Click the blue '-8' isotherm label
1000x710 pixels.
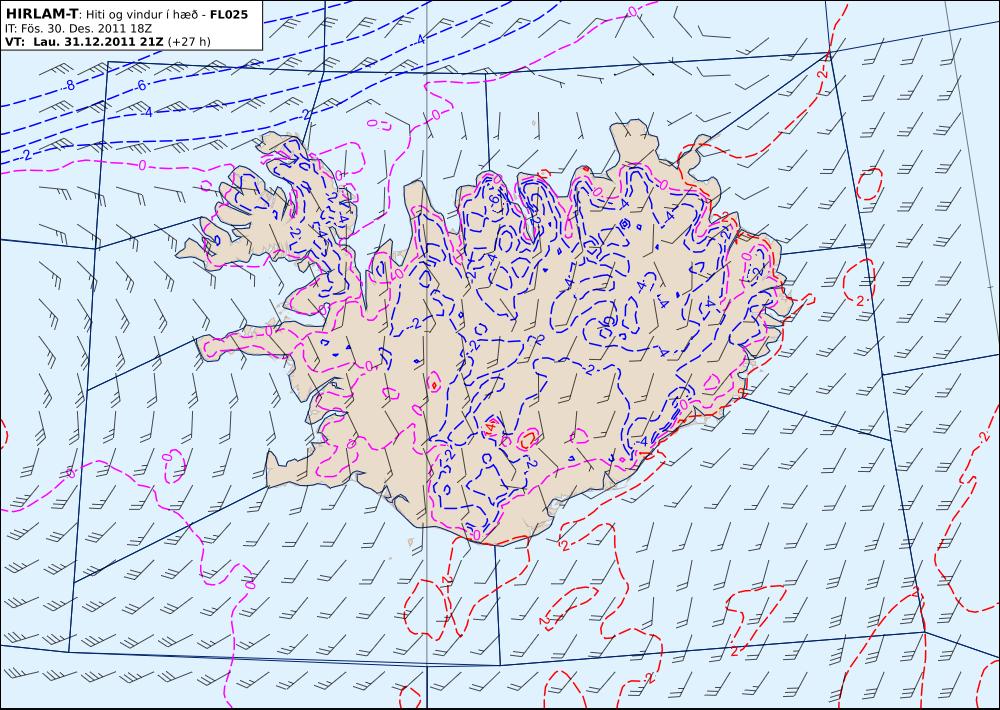(69, 86)
